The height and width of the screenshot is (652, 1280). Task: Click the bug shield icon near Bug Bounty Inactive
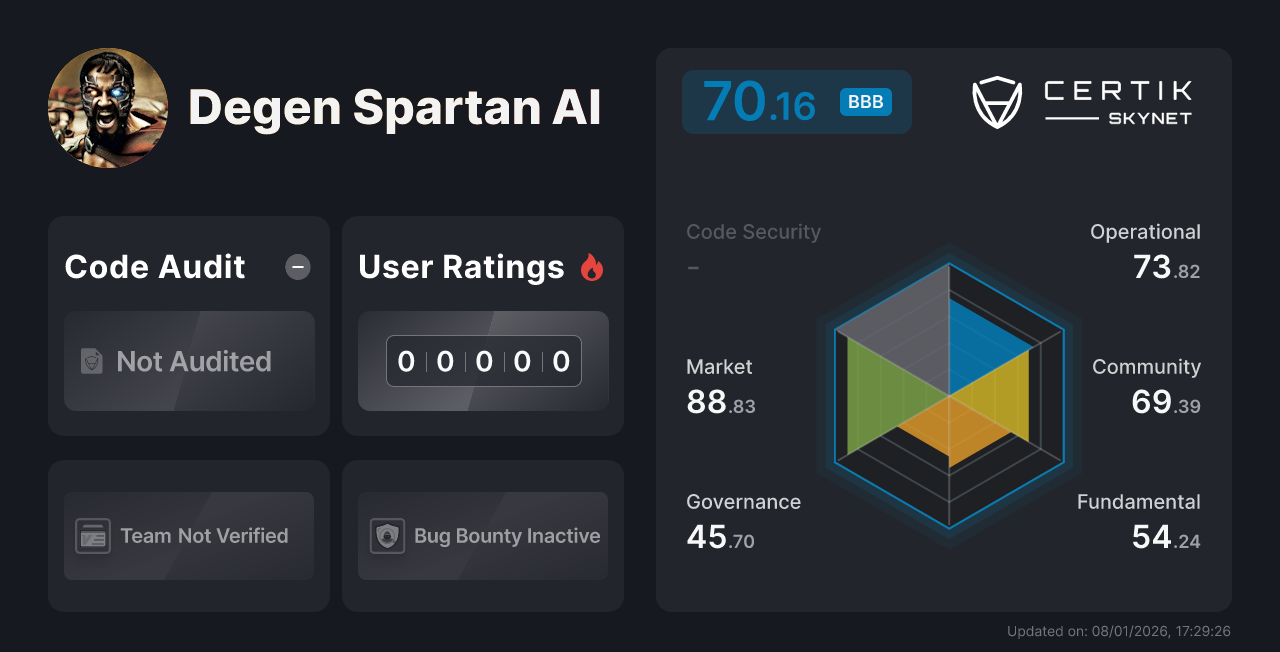point(386,536)
